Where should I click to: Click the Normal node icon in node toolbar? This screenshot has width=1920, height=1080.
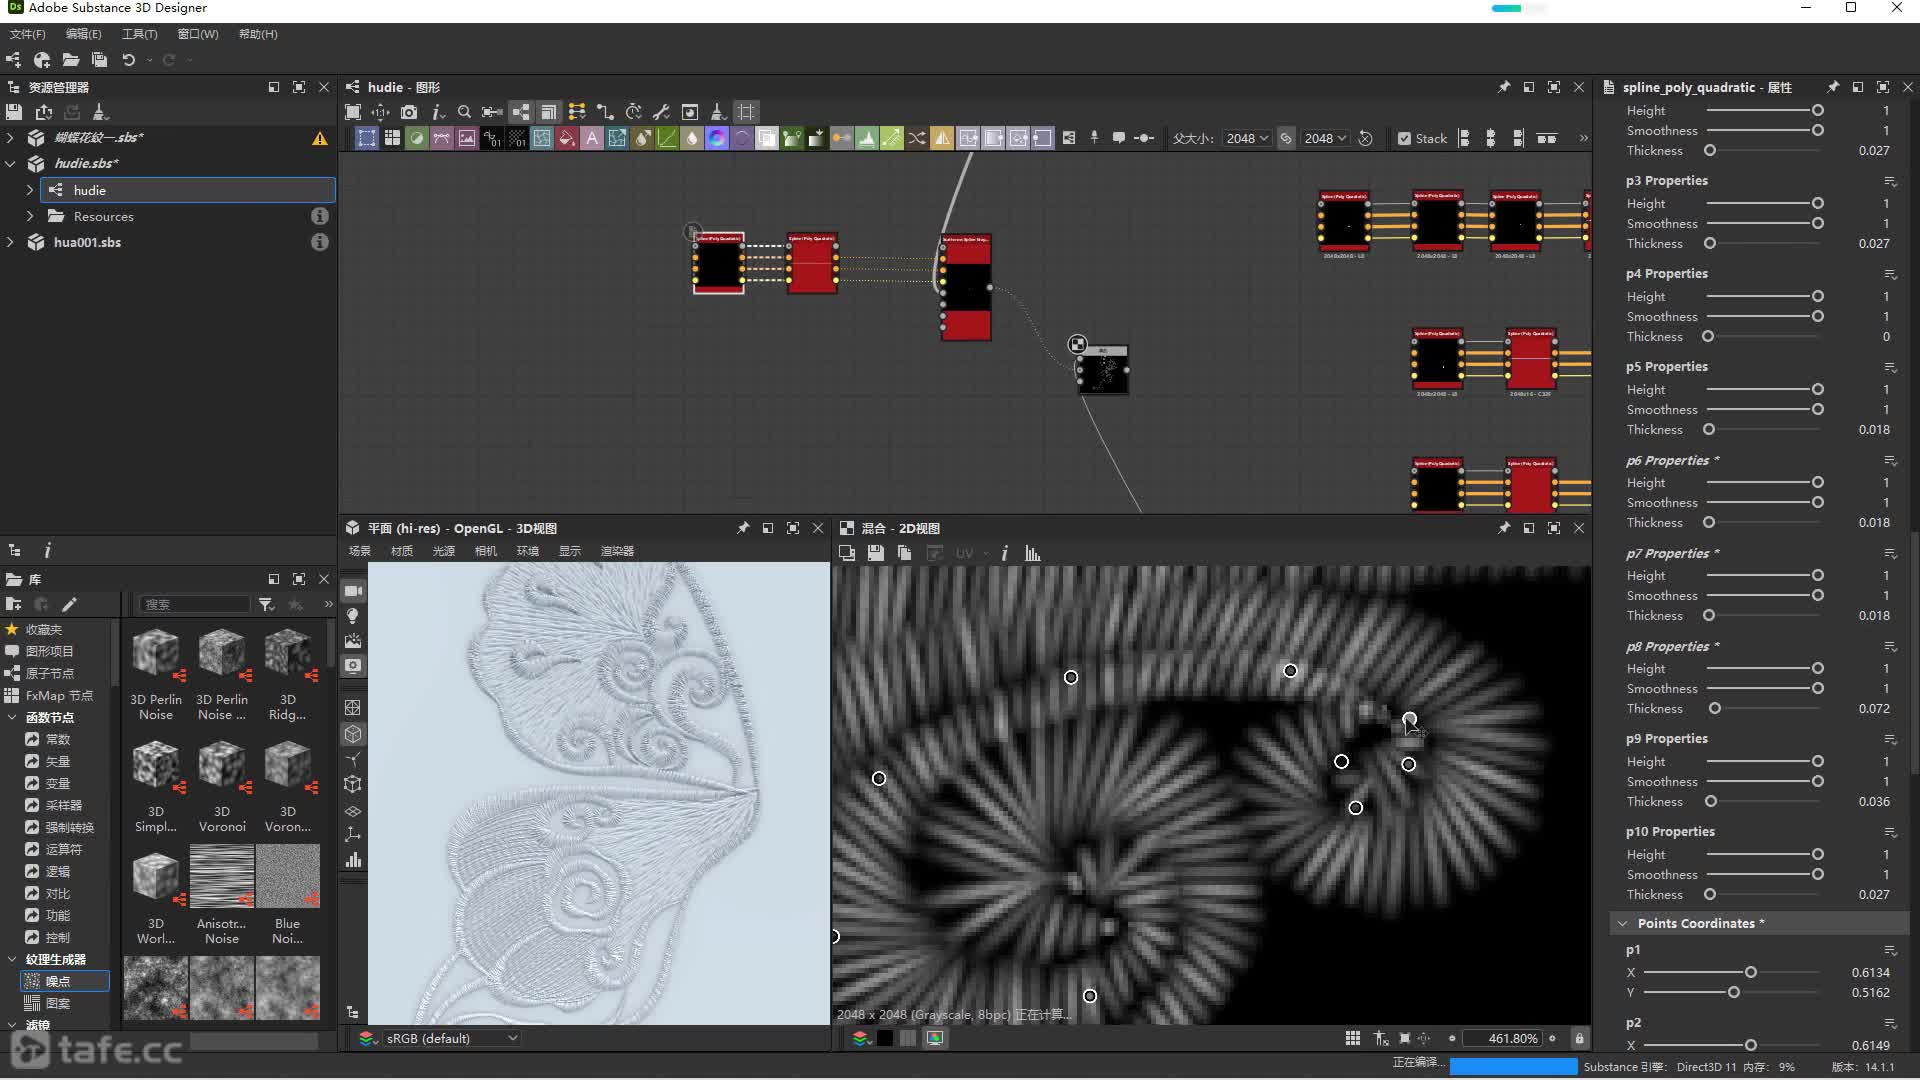tap(717, 138)
